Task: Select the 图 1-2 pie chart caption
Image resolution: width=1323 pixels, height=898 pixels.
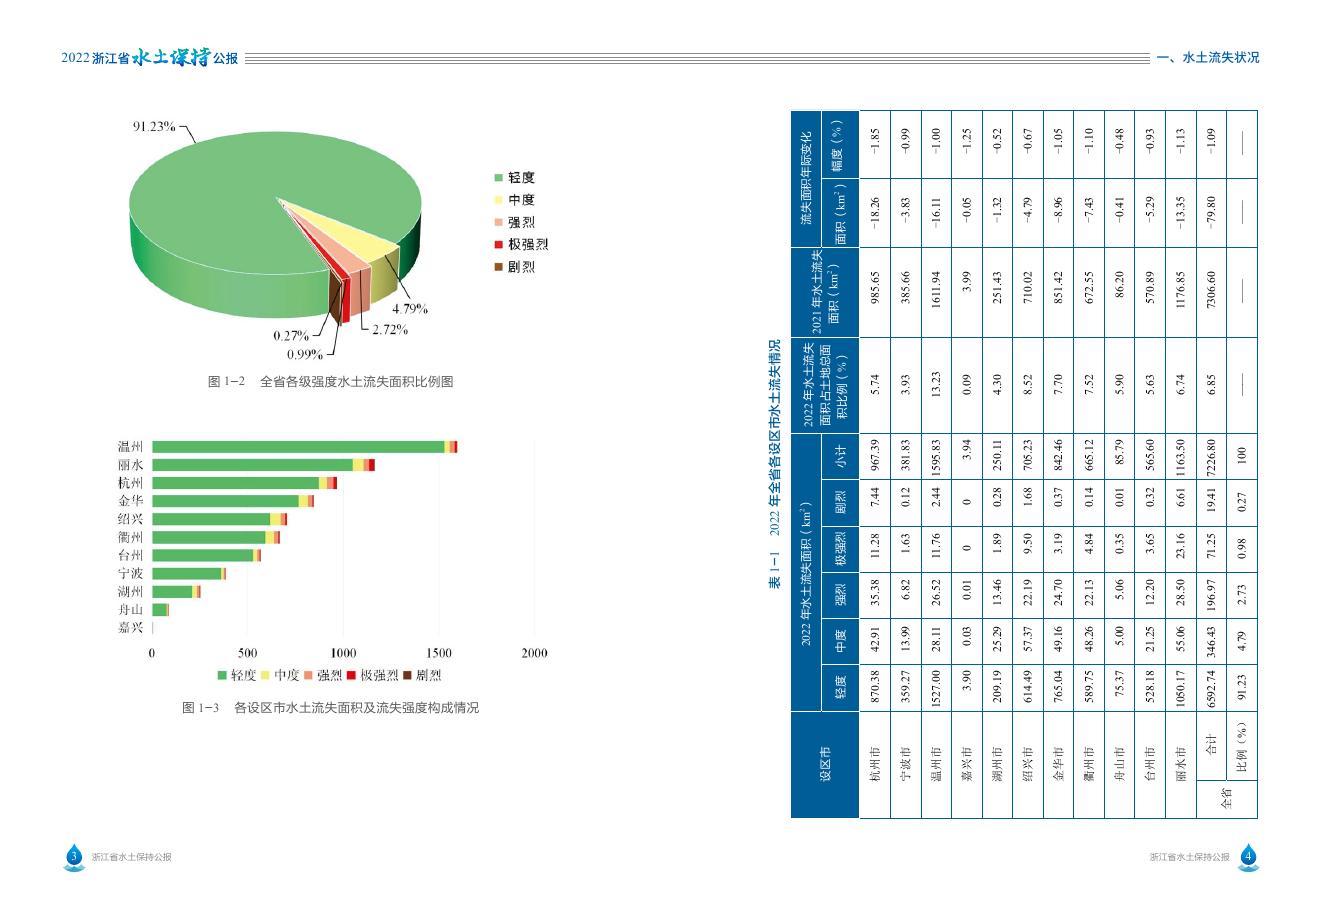Action: (331, 382)
